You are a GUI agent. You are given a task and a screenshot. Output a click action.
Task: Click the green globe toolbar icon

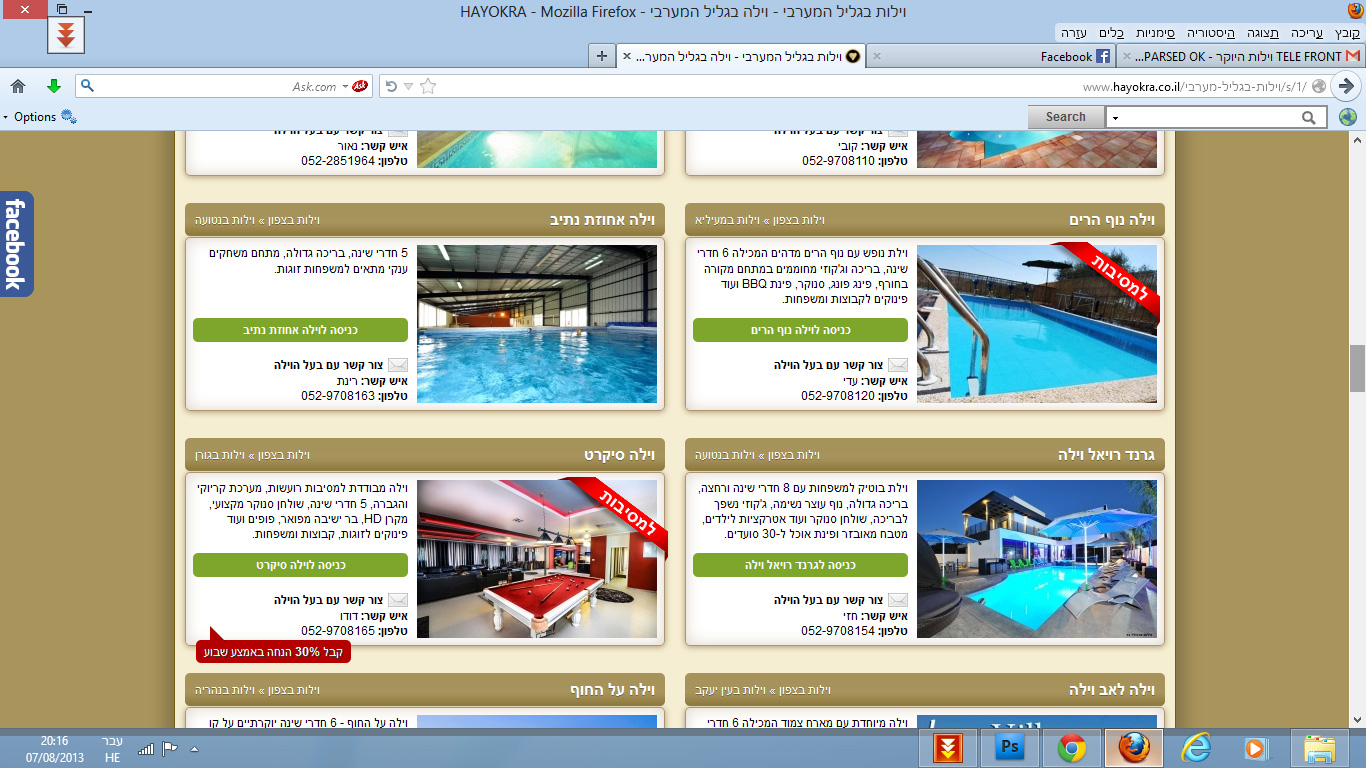click(1347, 117)
